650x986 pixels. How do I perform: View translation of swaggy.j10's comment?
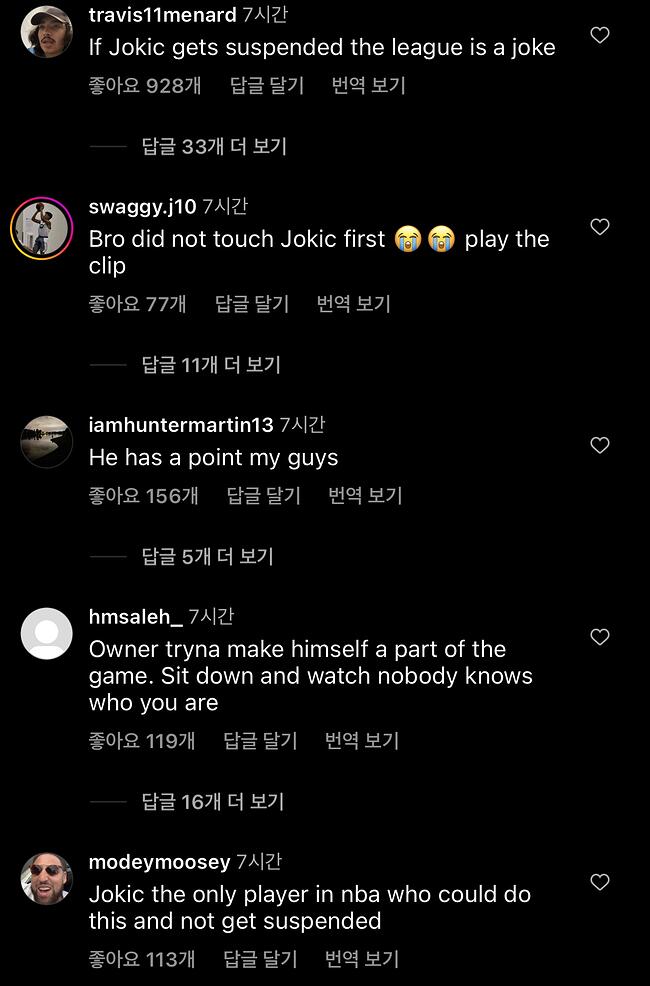pos(353,304)
